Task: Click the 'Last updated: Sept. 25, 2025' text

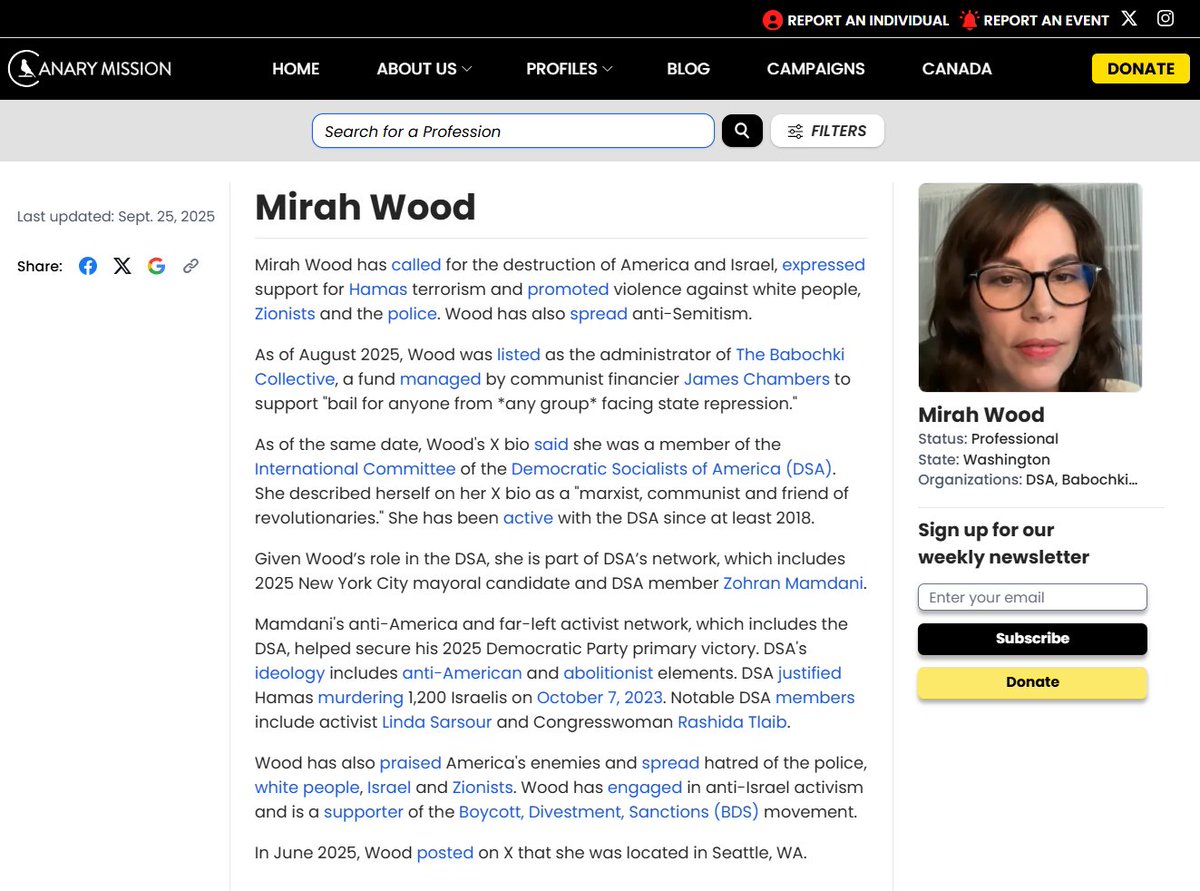Action: tap(116, 216)
